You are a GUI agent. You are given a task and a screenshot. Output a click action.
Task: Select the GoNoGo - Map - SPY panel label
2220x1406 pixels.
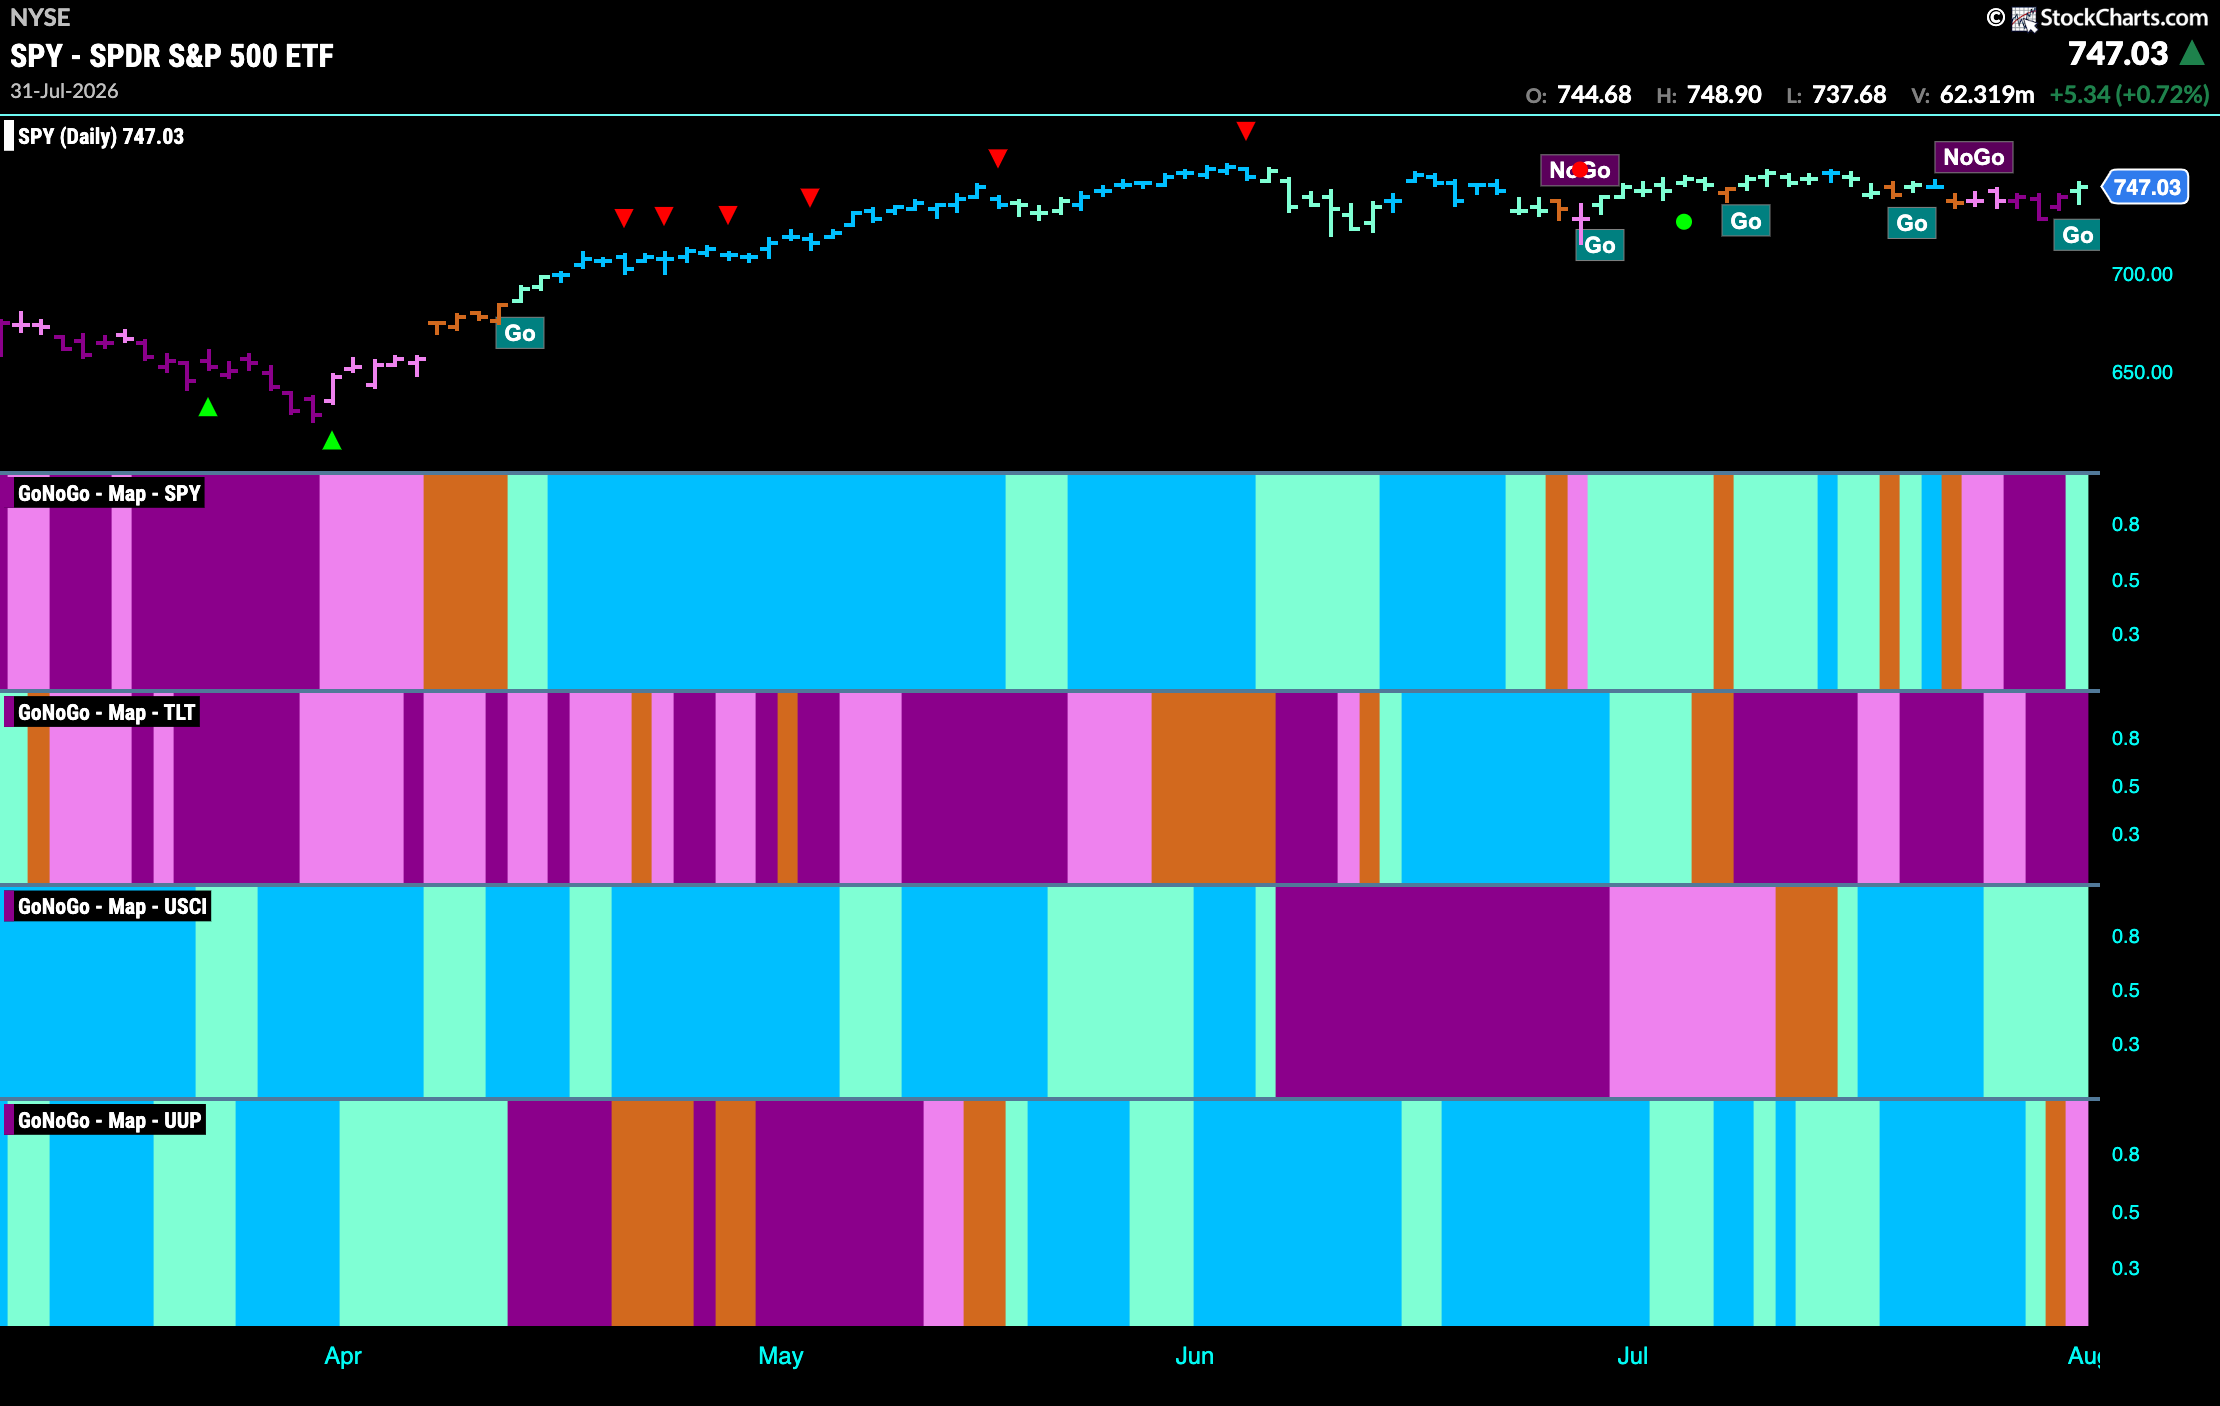(x=109, y=493)
